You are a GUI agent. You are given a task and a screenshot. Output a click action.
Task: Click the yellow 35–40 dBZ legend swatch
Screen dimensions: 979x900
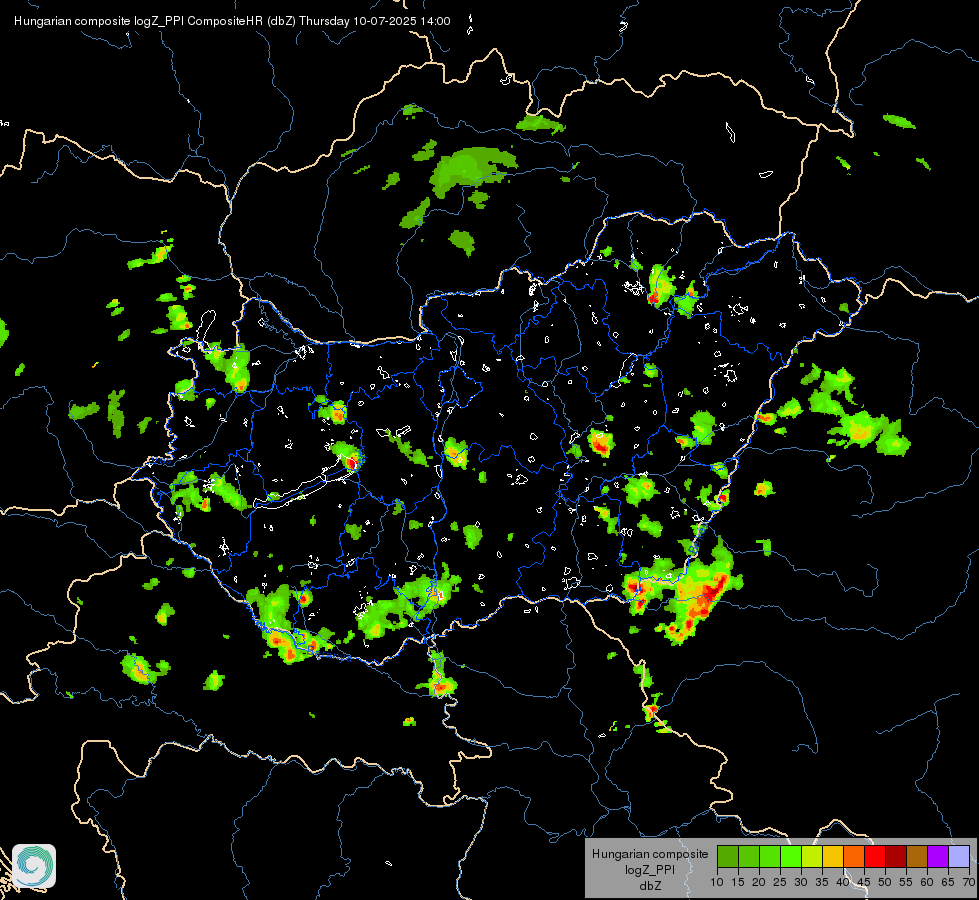[833, 856]
